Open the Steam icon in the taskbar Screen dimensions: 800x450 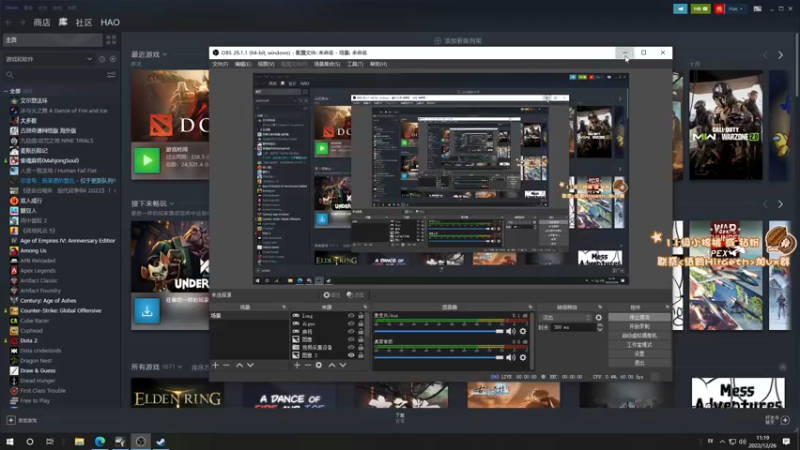161,441
